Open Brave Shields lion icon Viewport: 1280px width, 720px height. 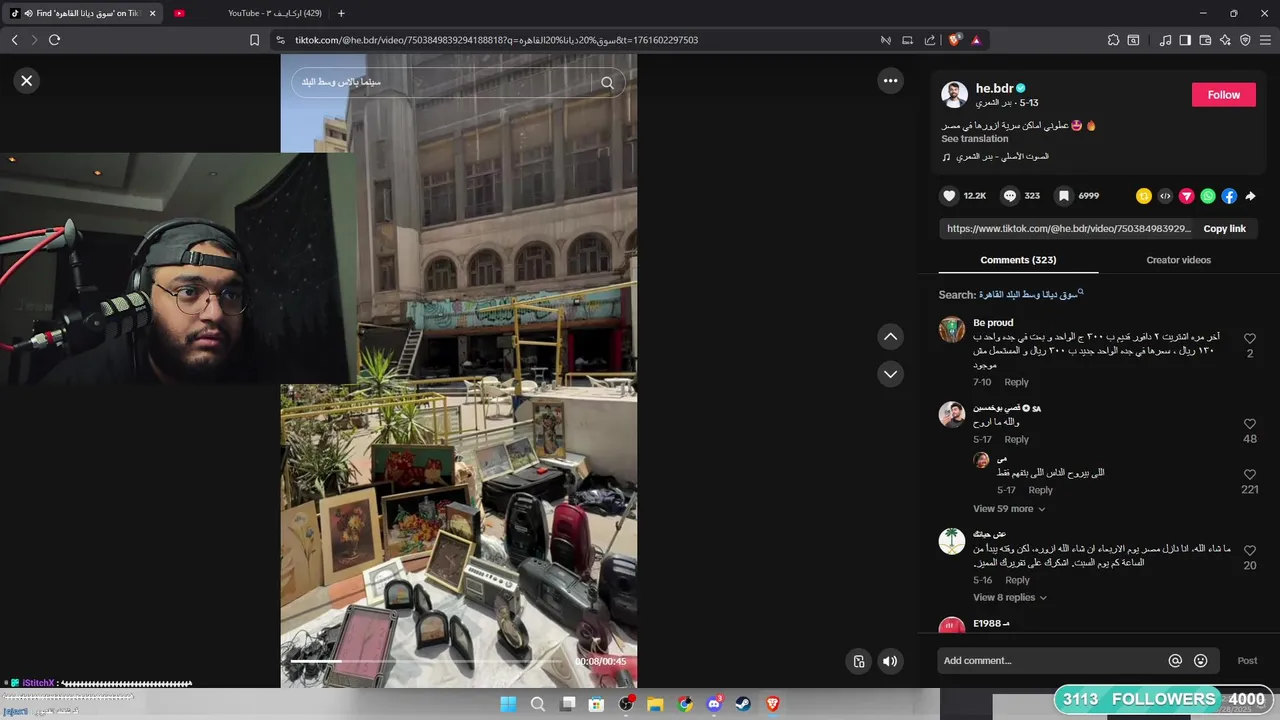954,40
